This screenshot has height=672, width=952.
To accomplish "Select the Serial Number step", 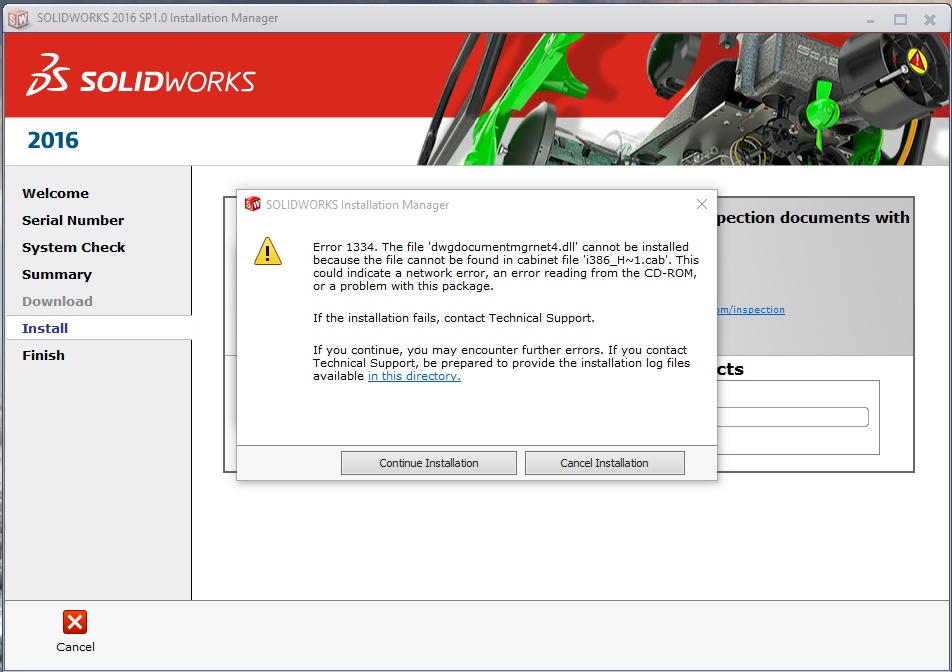I will click(73, 220).
